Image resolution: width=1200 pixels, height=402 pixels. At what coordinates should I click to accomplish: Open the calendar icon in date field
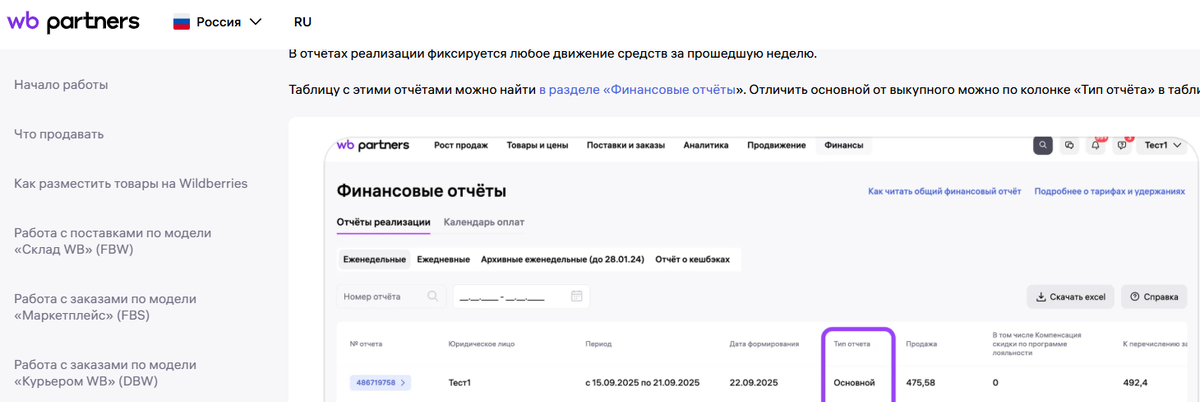click(x=576, y=296)
